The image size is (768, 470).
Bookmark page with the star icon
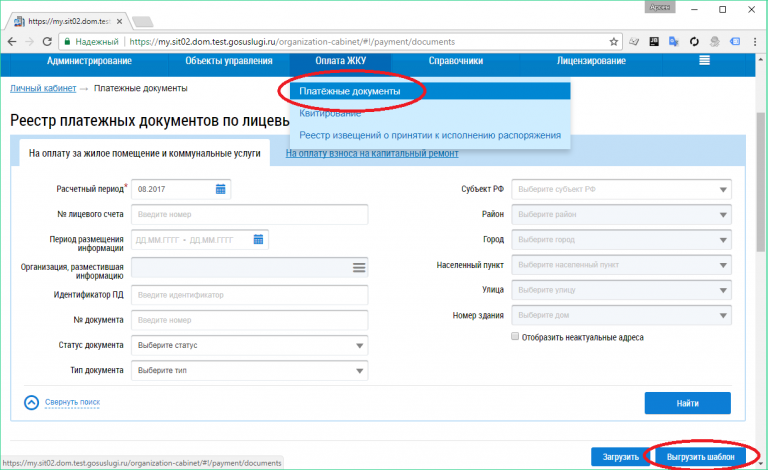pos(612,42)
